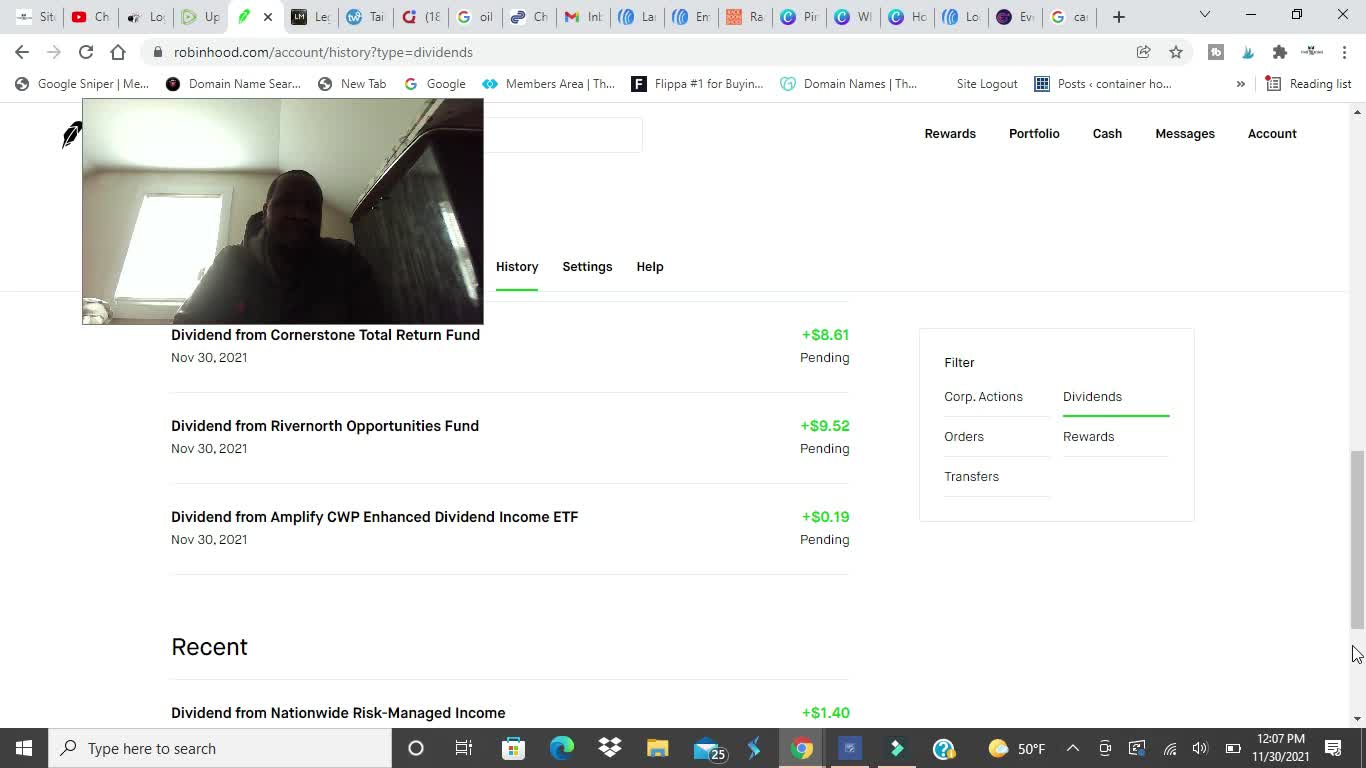
Task: Go back to the previous page
Action: click(22, 52)
